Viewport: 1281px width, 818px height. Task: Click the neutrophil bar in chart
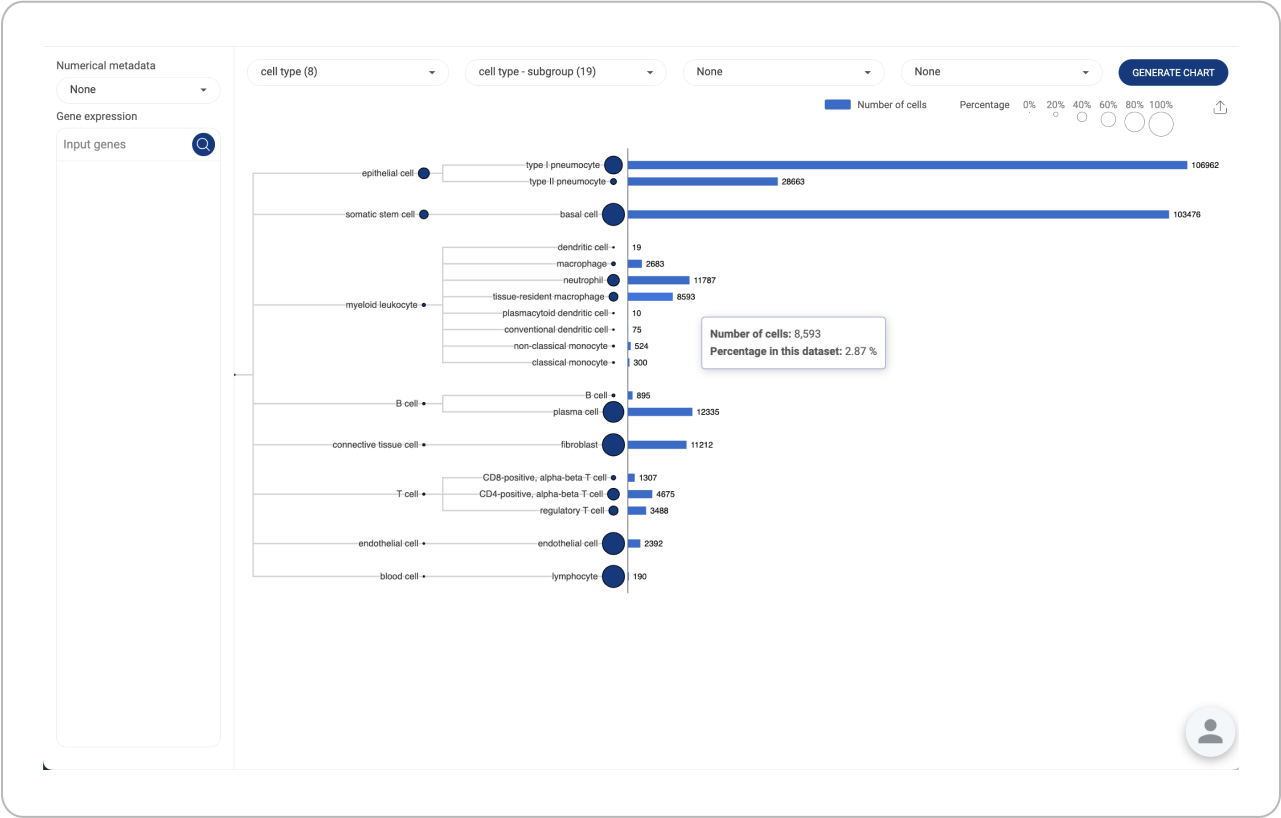click(658, 281)
